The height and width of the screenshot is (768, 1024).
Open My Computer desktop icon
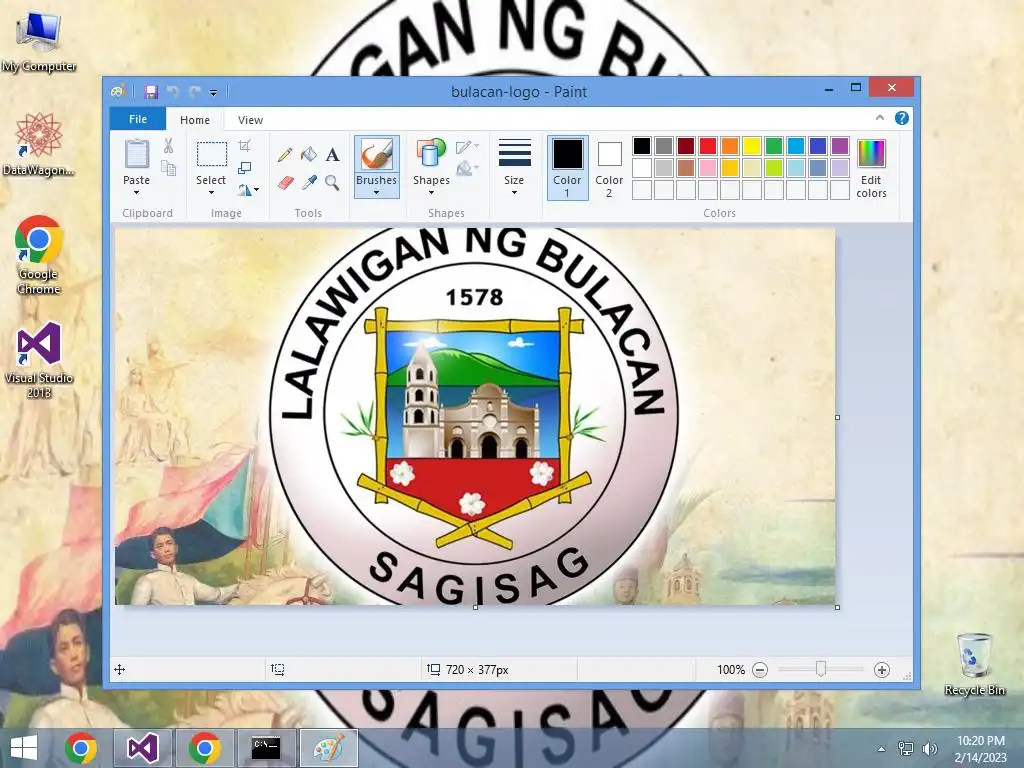pos(39,41)
